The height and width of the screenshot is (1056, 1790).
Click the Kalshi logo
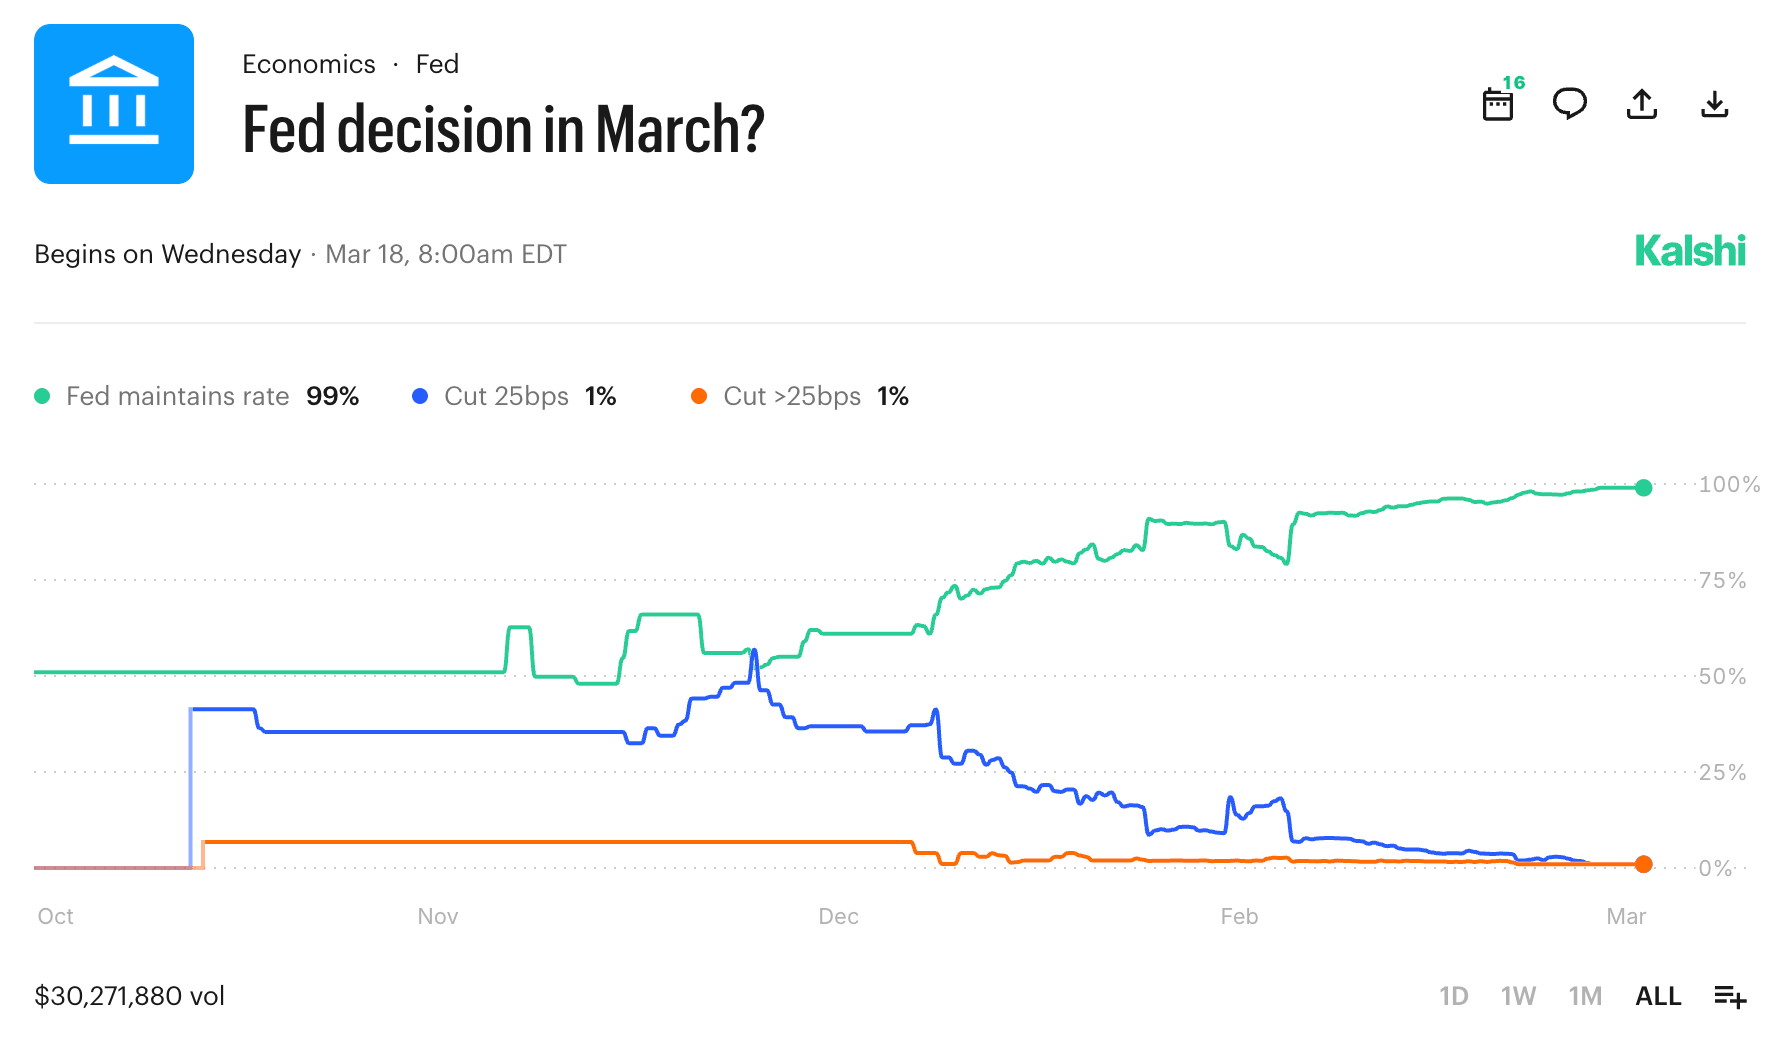1690,251
